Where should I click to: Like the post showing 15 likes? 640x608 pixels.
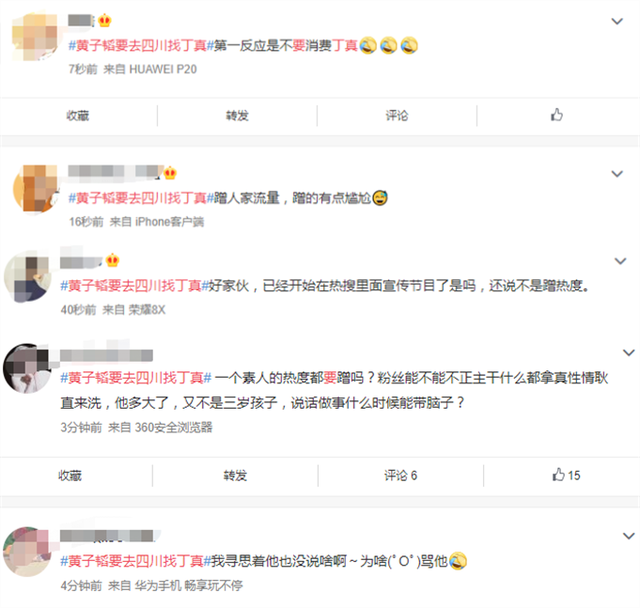[x=566, y=475]
